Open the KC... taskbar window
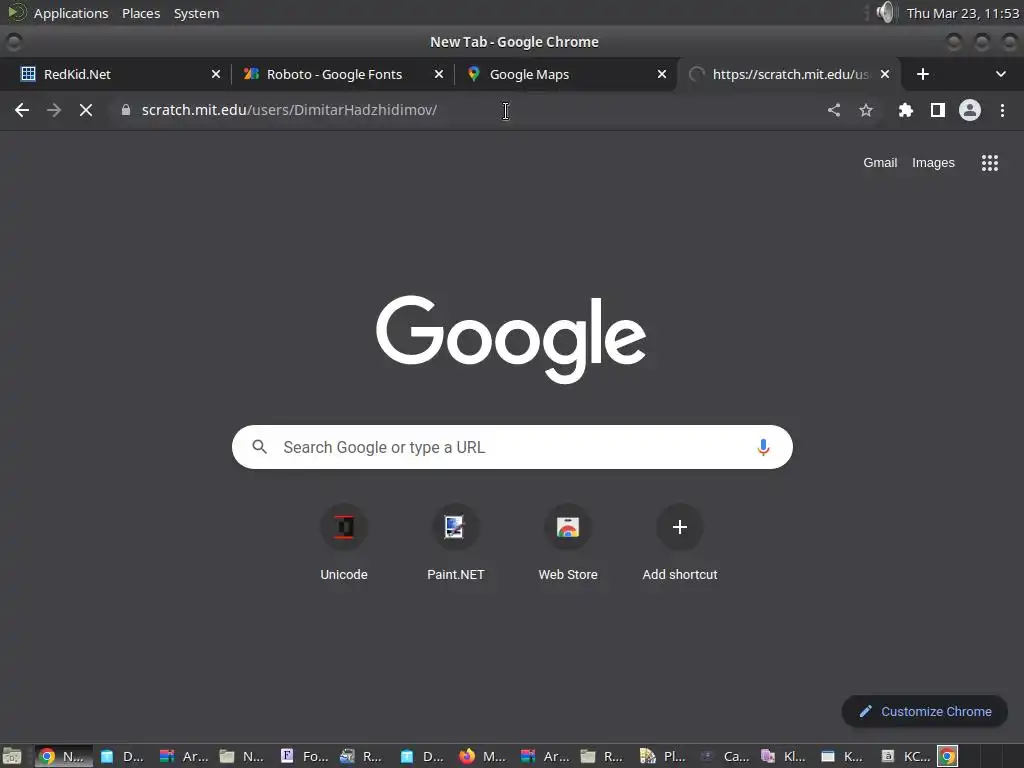 point(904,756)
